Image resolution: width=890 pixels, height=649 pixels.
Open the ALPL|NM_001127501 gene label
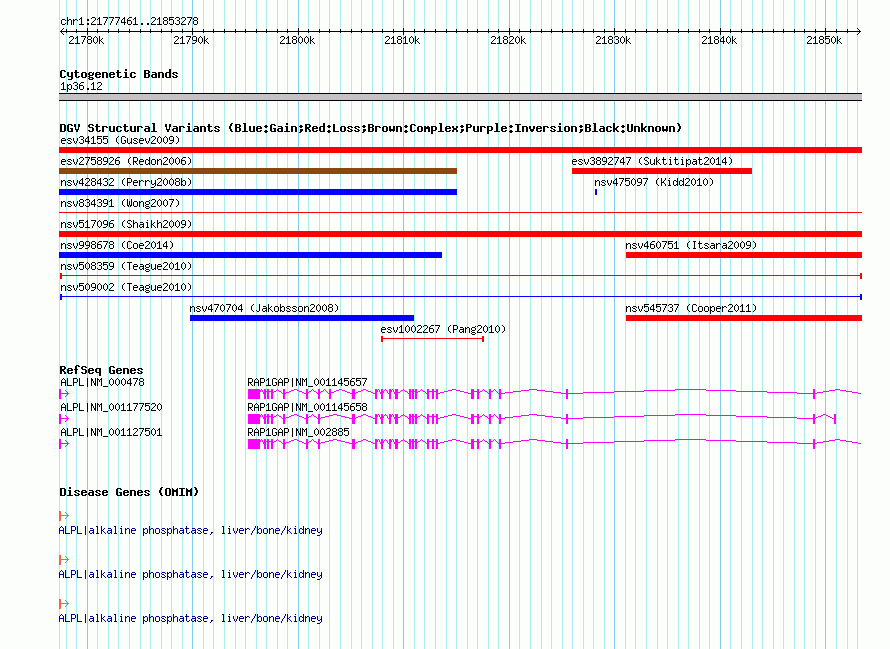[111, 432]
